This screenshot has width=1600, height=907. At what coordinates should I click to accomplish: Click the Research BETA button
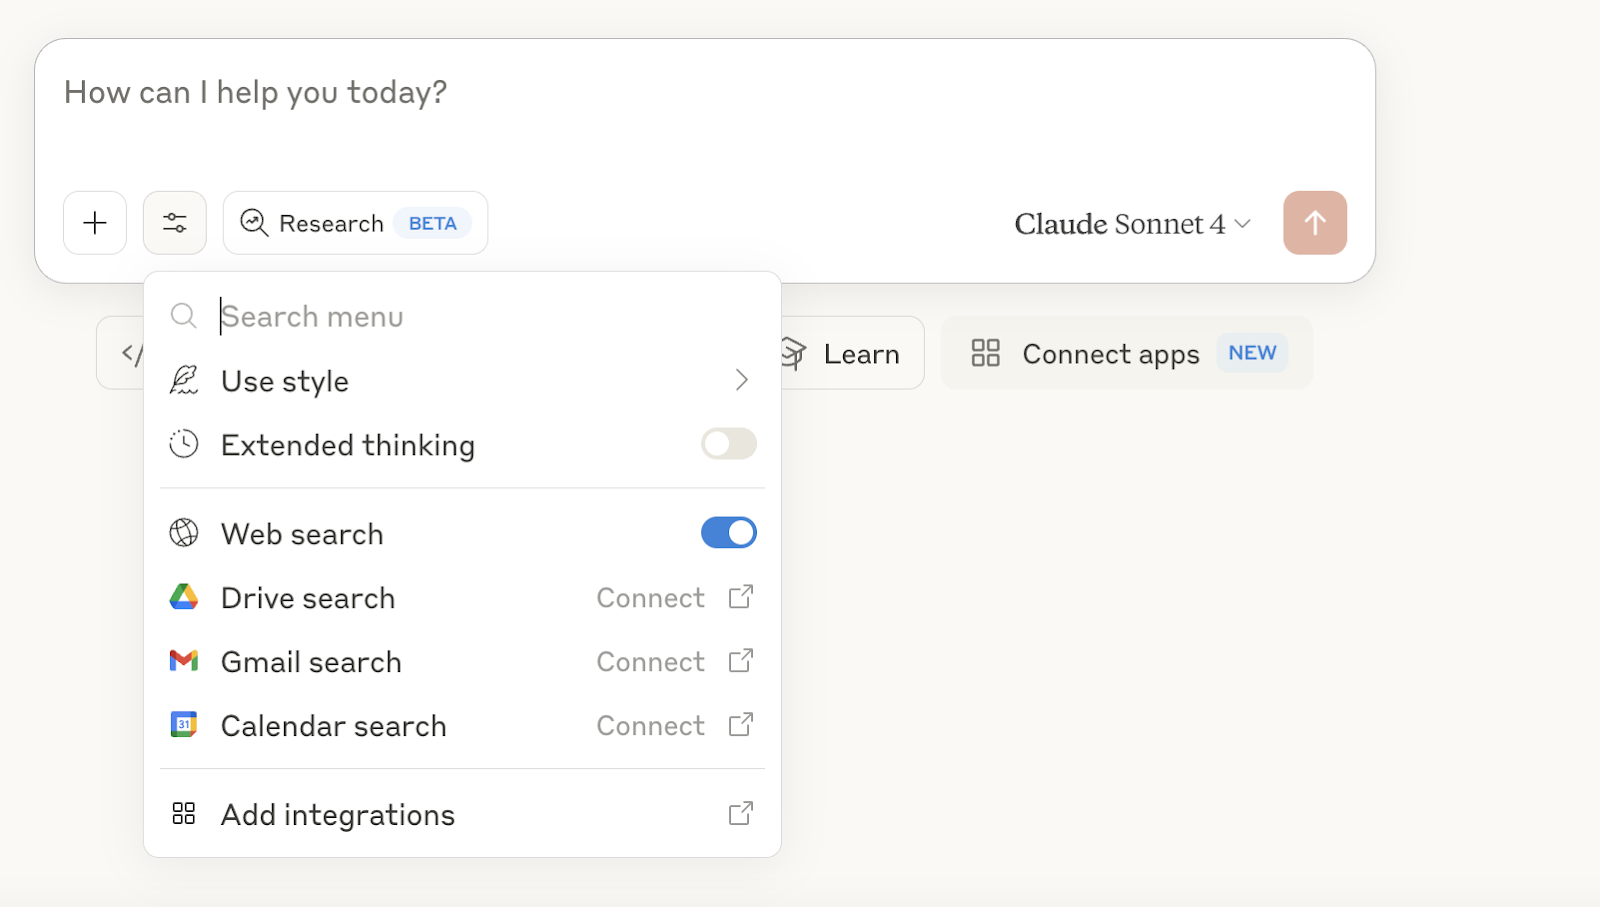point(355,223)
